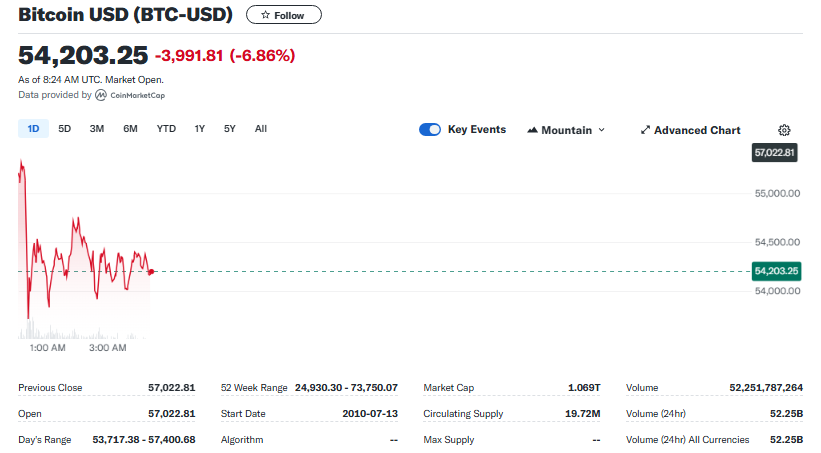Click the large 54,203.25 price value
The image size is (821, 453).
coord(83,56)
